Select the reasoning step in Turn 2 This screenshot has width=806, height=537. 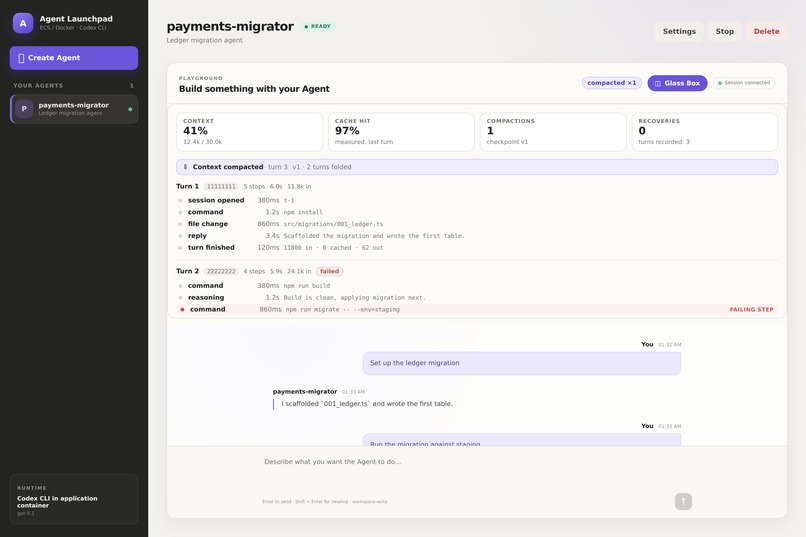(x=477, y=298)
